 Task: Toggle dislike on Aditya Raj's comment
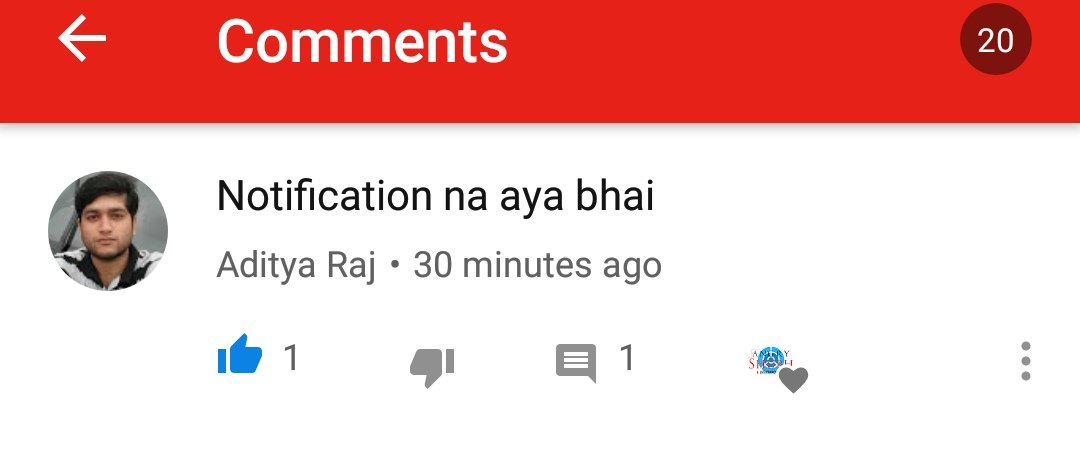coord(432,368)
